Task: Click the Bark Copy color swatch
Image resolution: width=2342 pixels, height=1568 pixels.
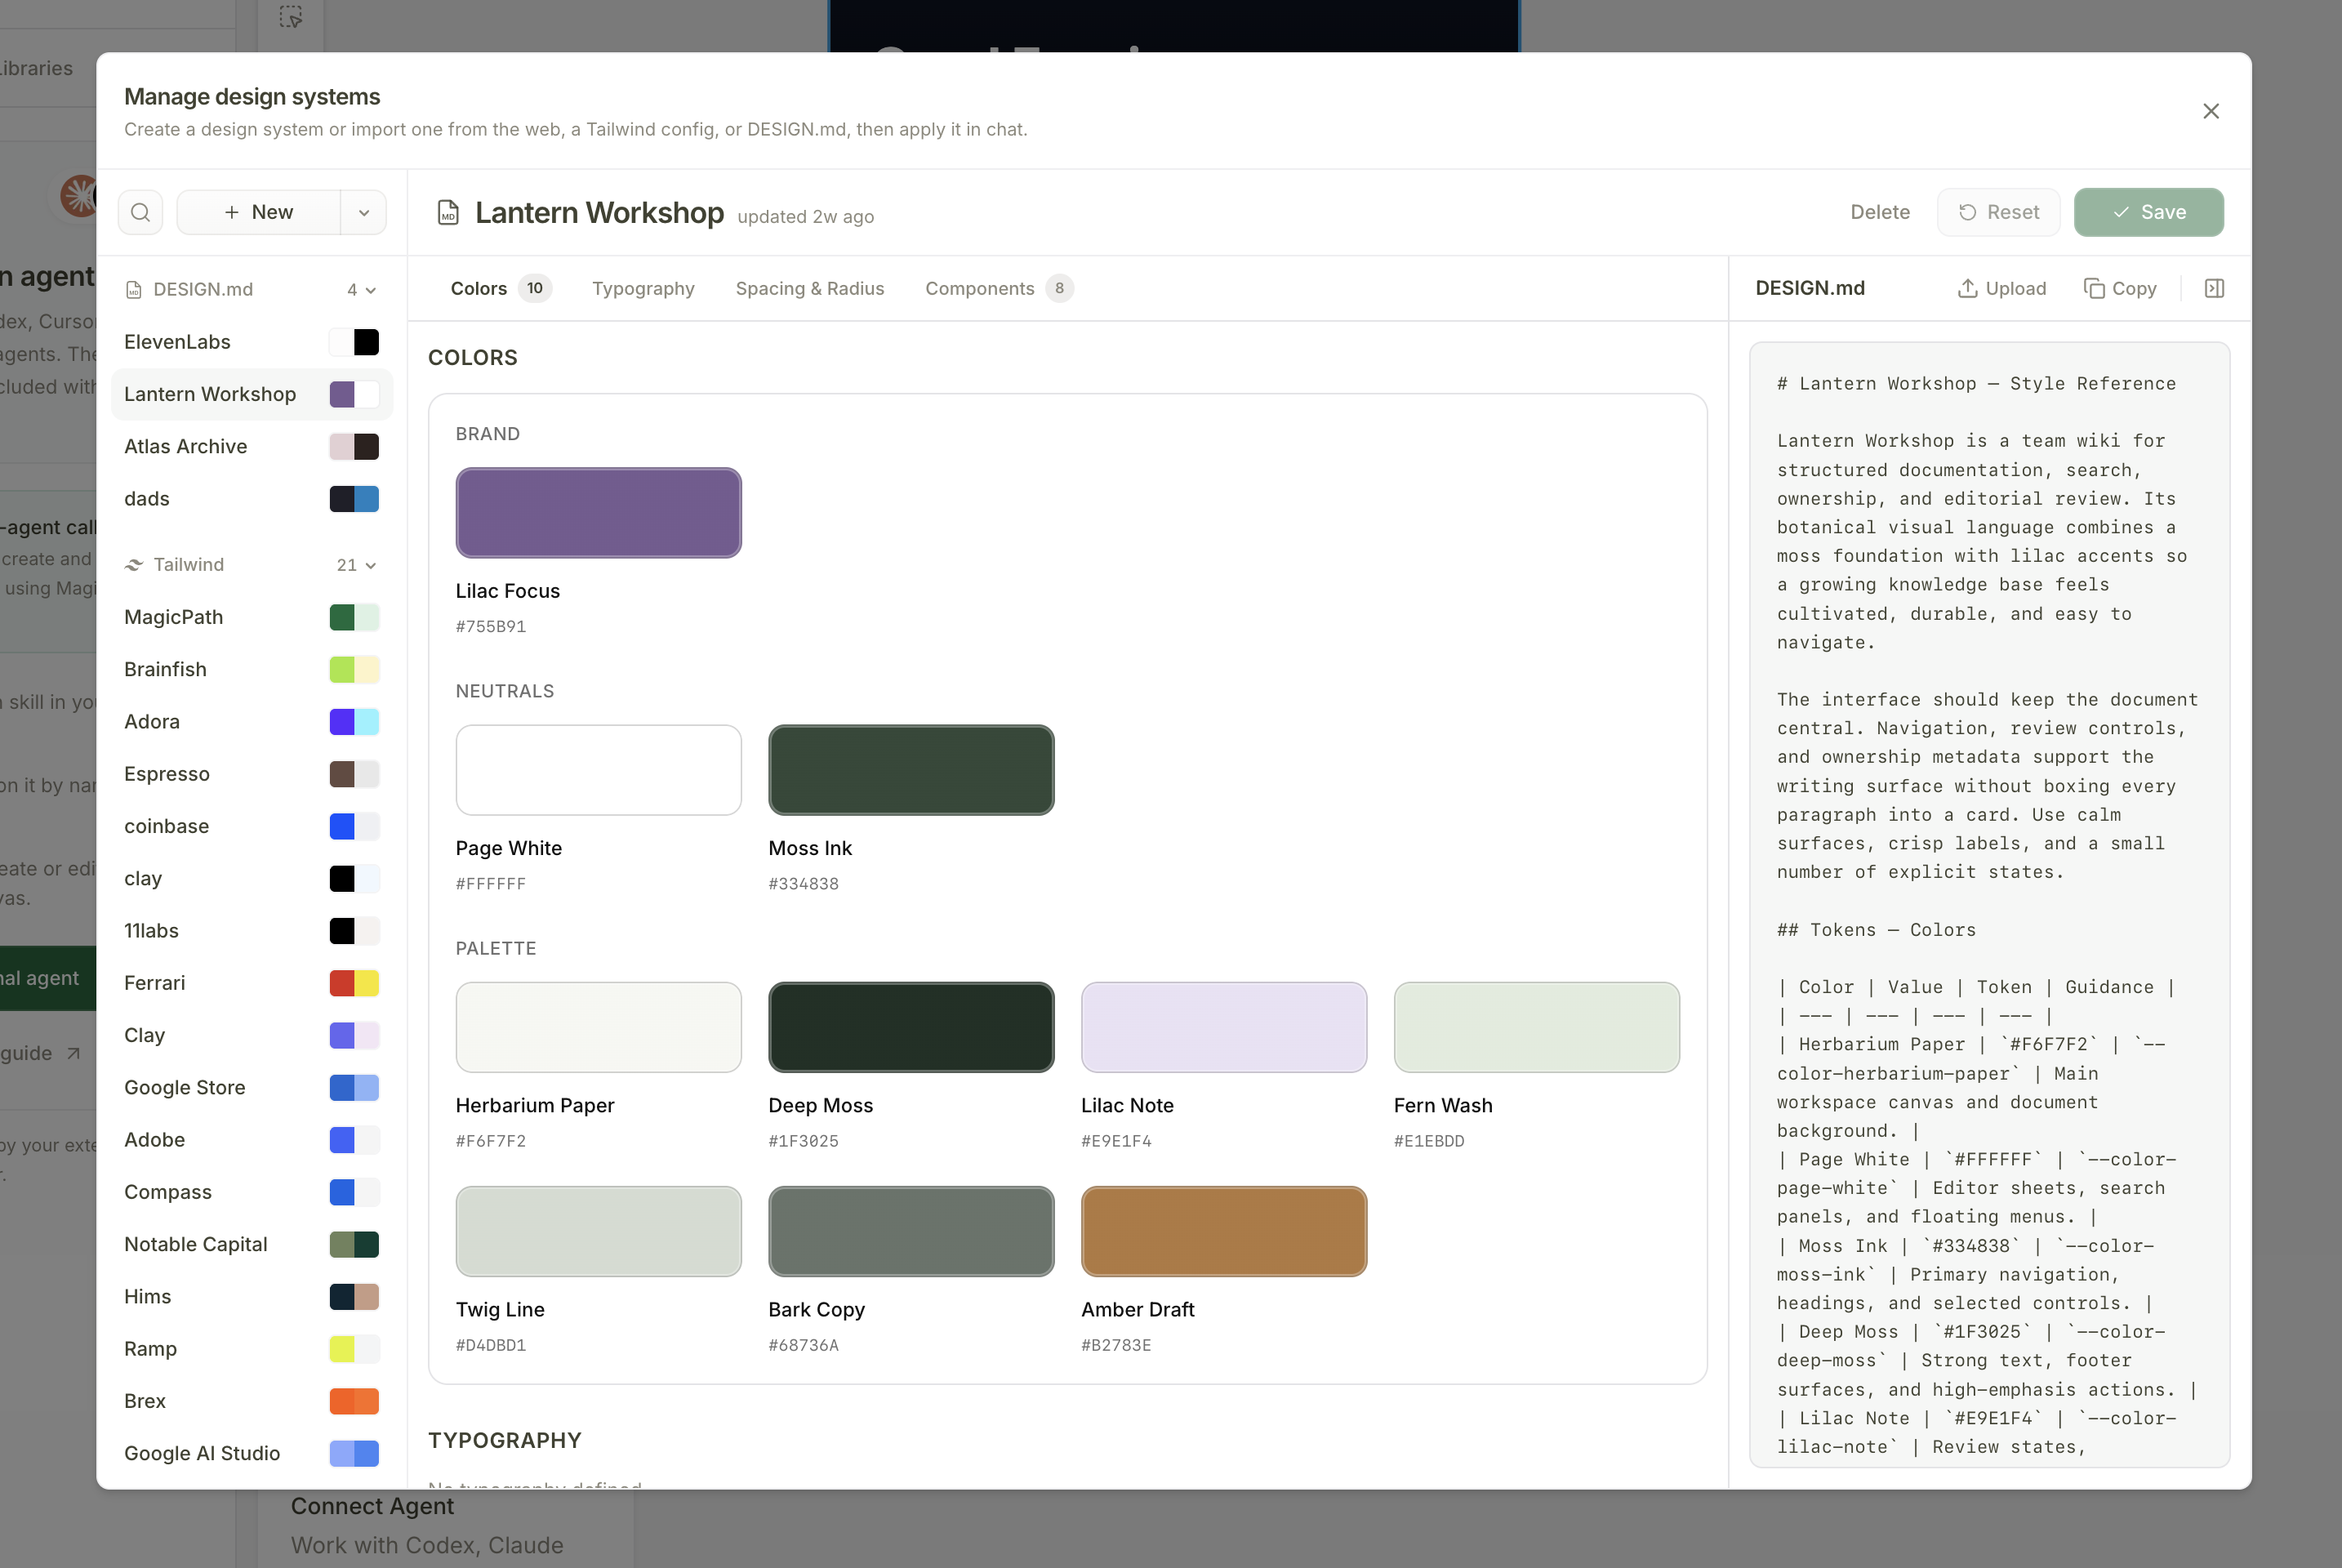Action: (x=911, y=1231)
